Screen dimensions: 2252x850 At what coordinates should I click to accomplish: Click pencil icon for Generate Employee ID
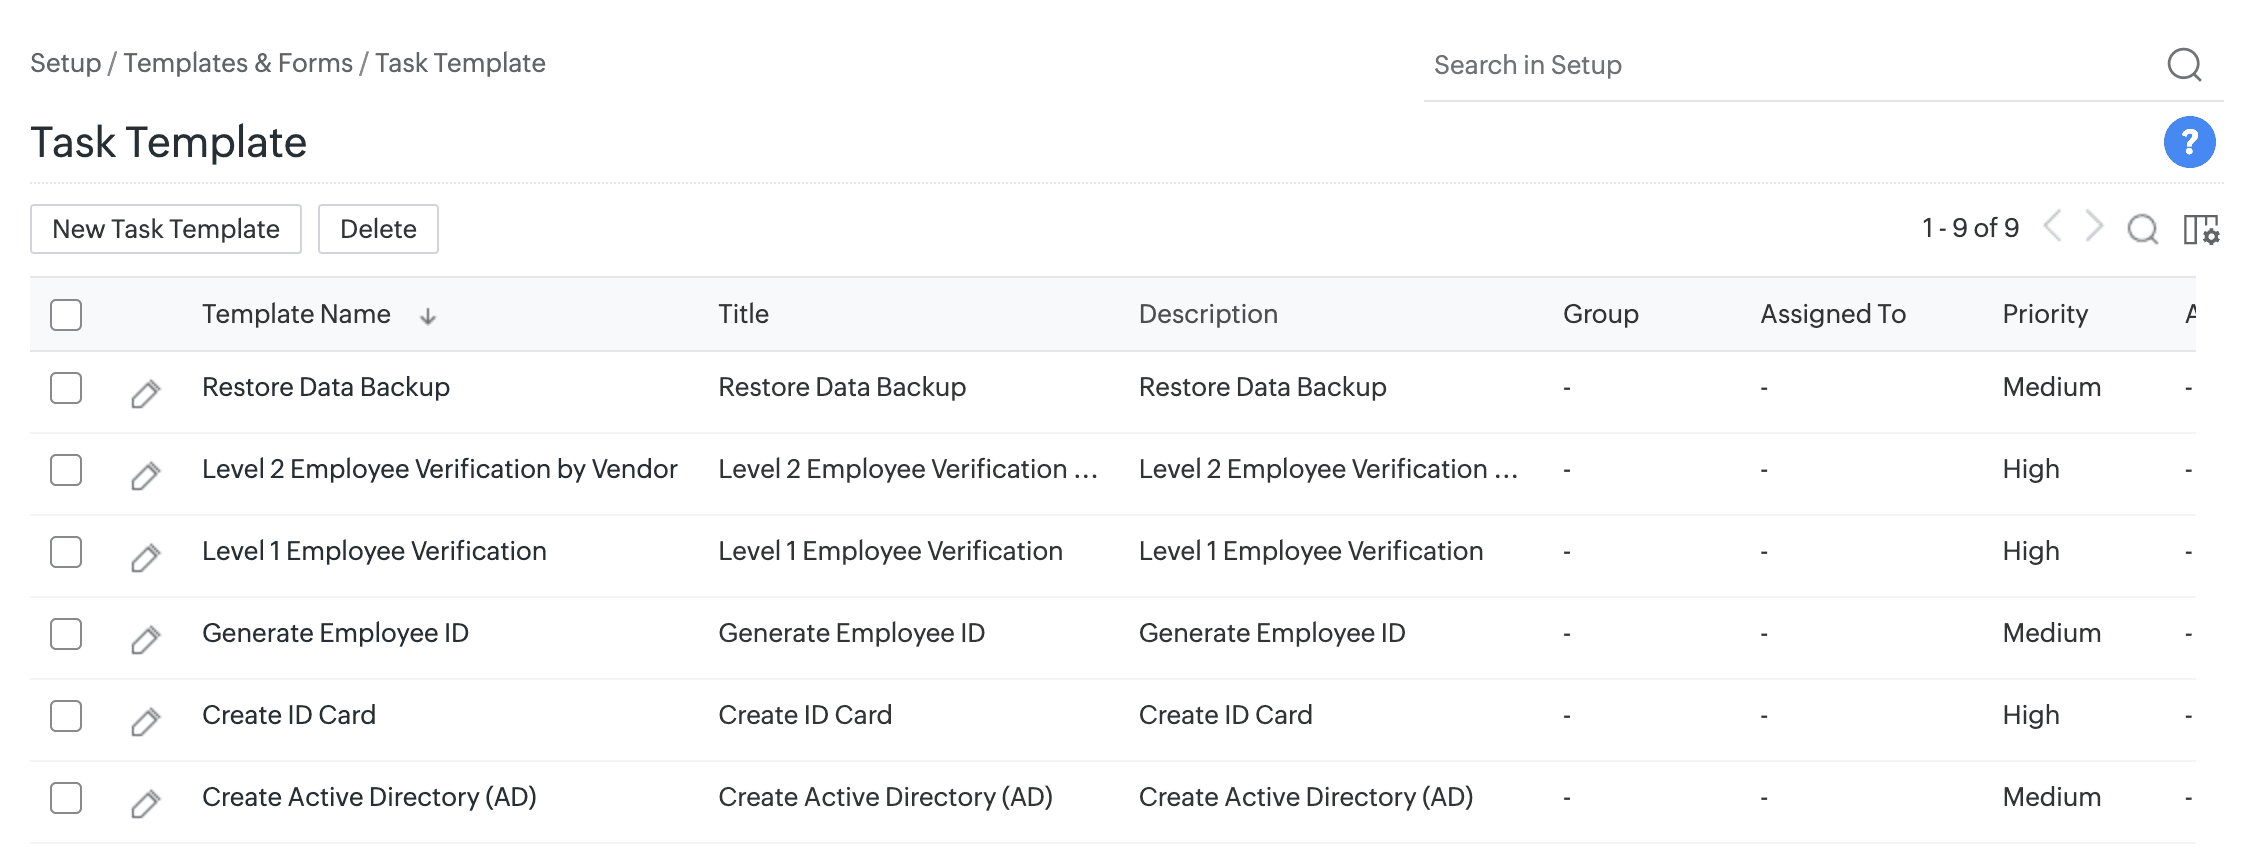click(x=146, y=639)
